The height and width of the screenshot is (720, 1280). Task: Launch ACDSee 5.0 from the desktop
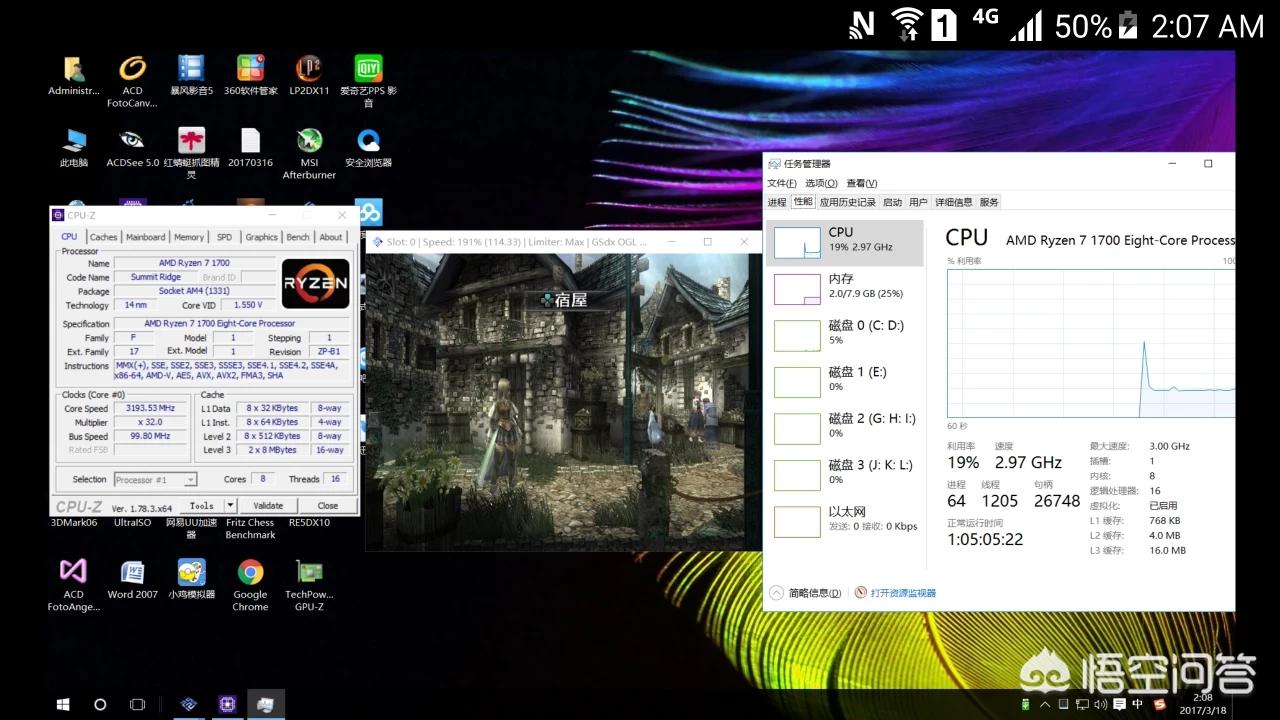(132, 141)
